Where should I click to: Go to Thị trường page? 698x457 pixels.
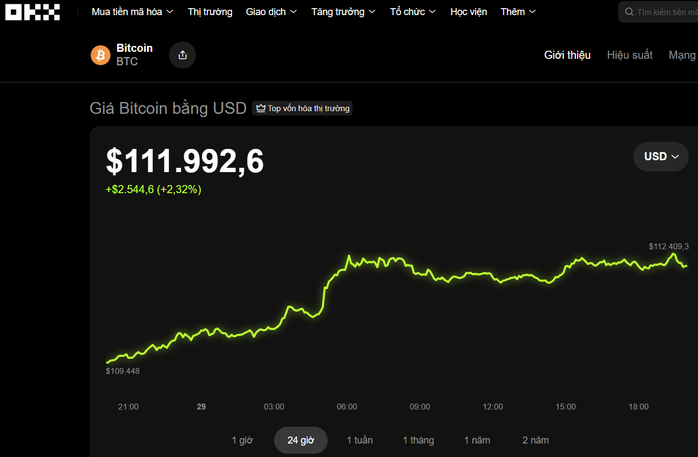[210, 12]
